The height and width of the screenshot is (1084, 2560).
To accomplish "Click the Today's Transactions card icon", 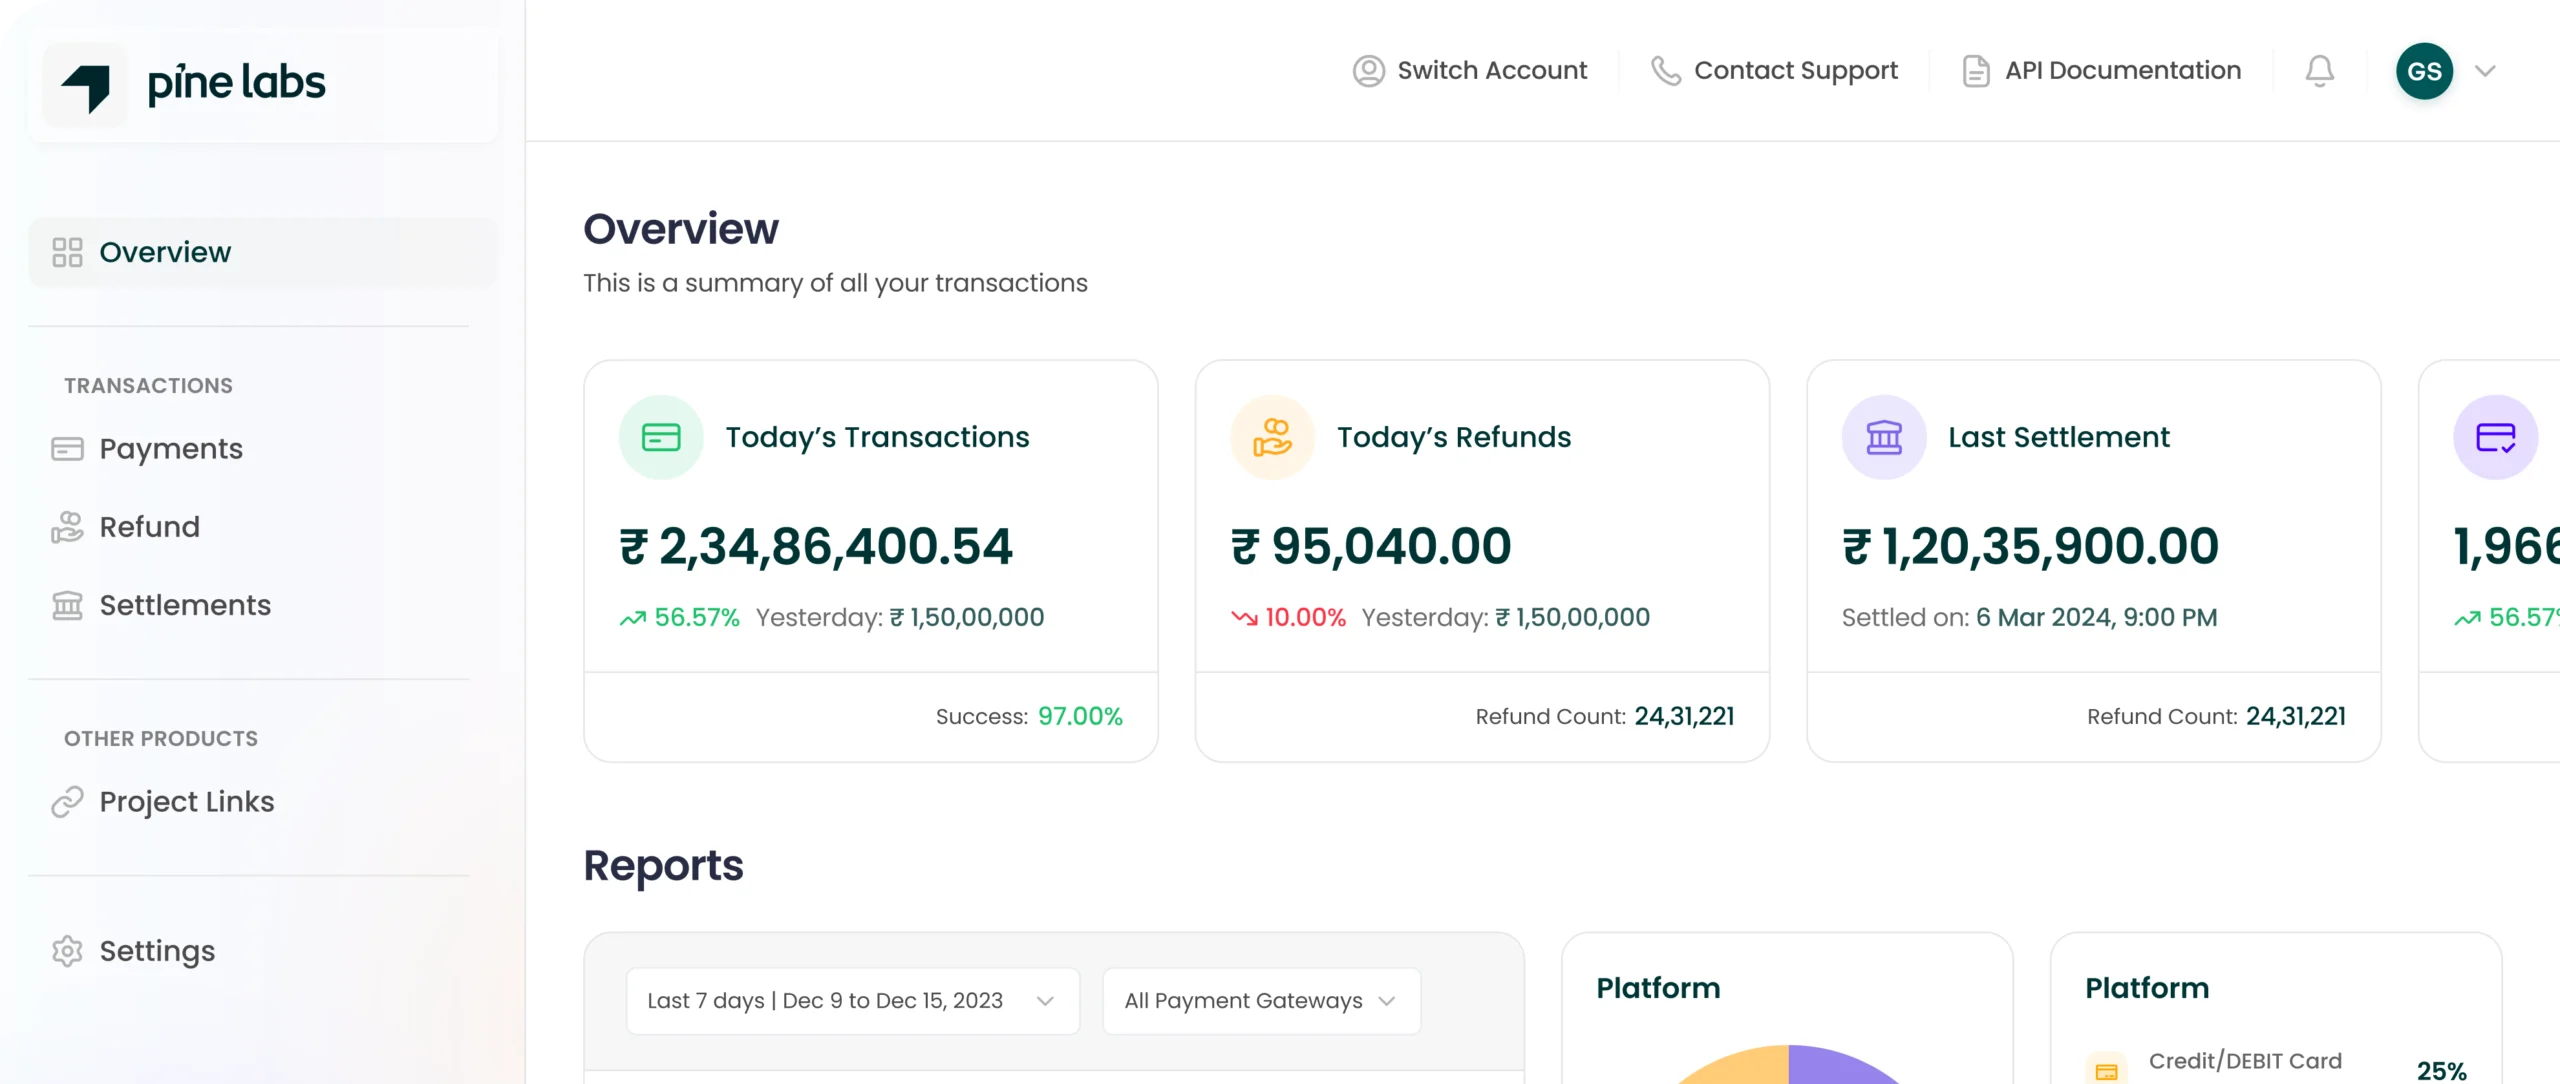I will [x=660, y=437].
